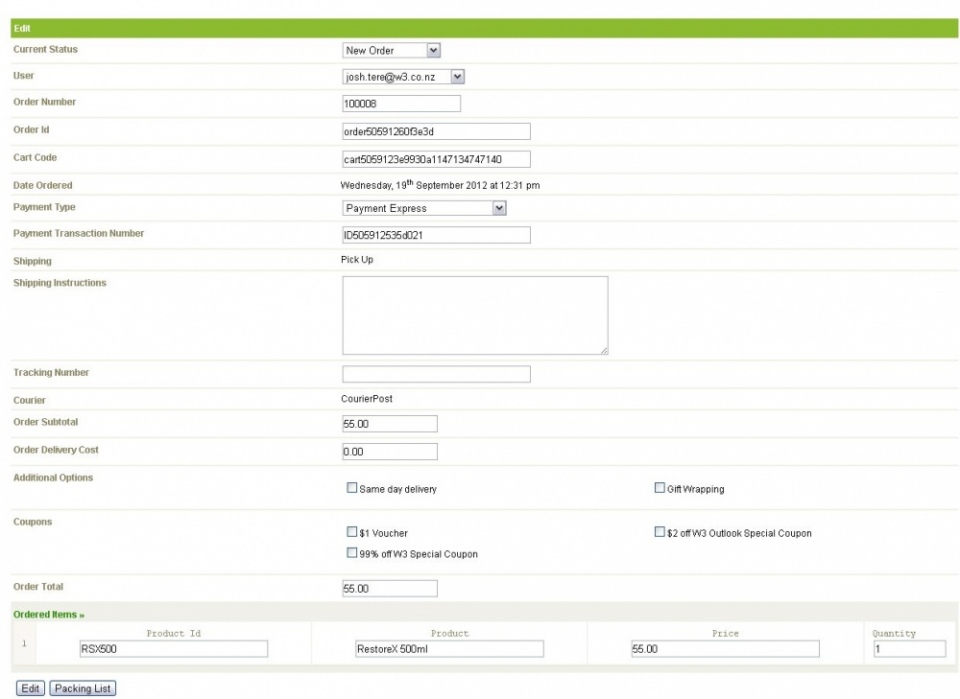The height and width of the screenshot is (699, 960).
Task: Open the Packing List
Action: point(83,689)
